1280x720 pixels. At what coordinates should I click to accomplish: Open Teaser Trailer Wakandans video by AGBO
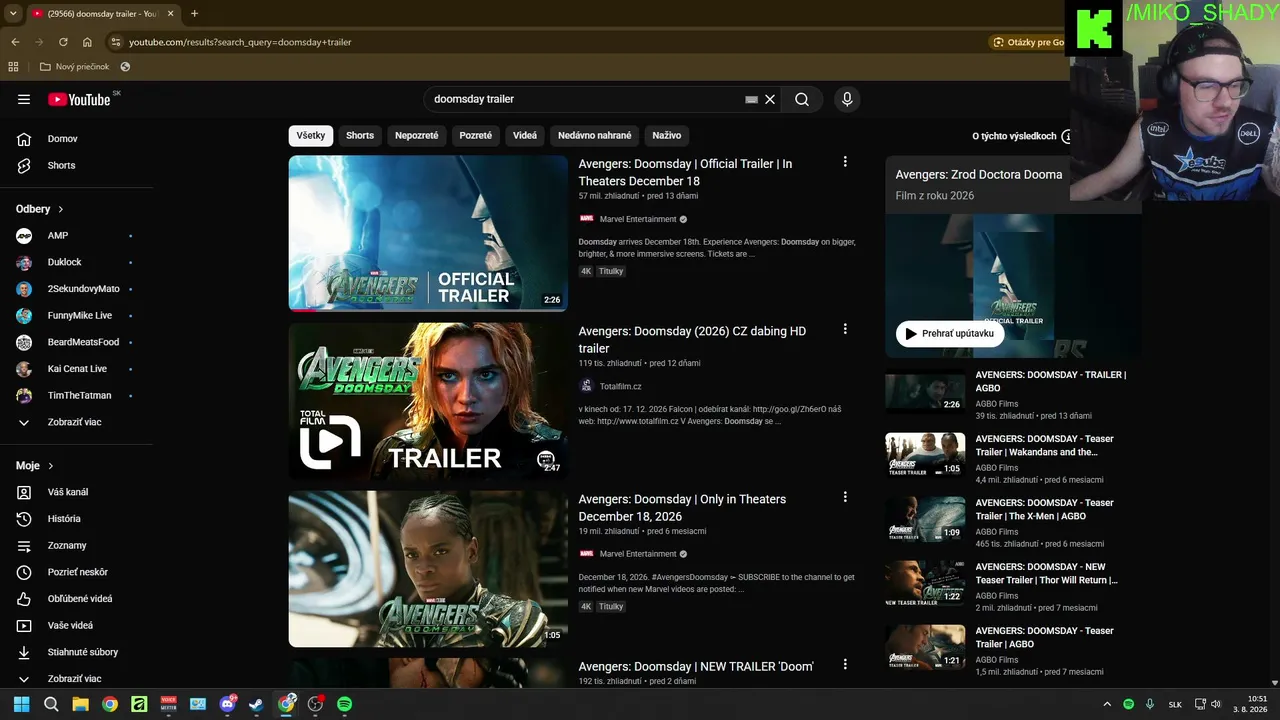click(1045, 445)
